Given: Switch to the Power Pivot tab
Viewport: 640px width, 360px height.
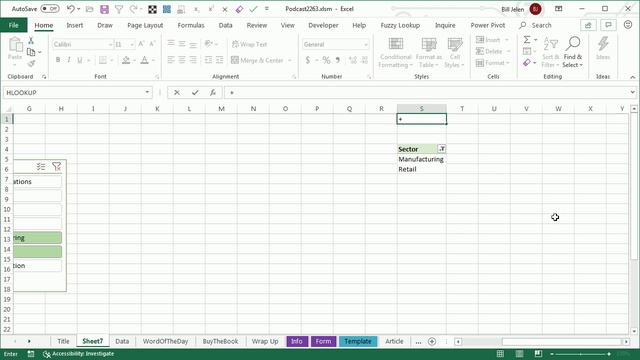Looking at the screenshot, I should click(488, 25).
